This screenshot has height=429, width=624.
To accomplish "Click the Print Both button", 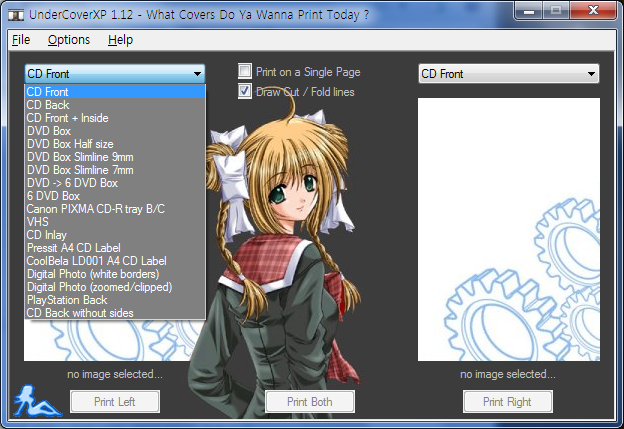I will (x=310, y=402).
